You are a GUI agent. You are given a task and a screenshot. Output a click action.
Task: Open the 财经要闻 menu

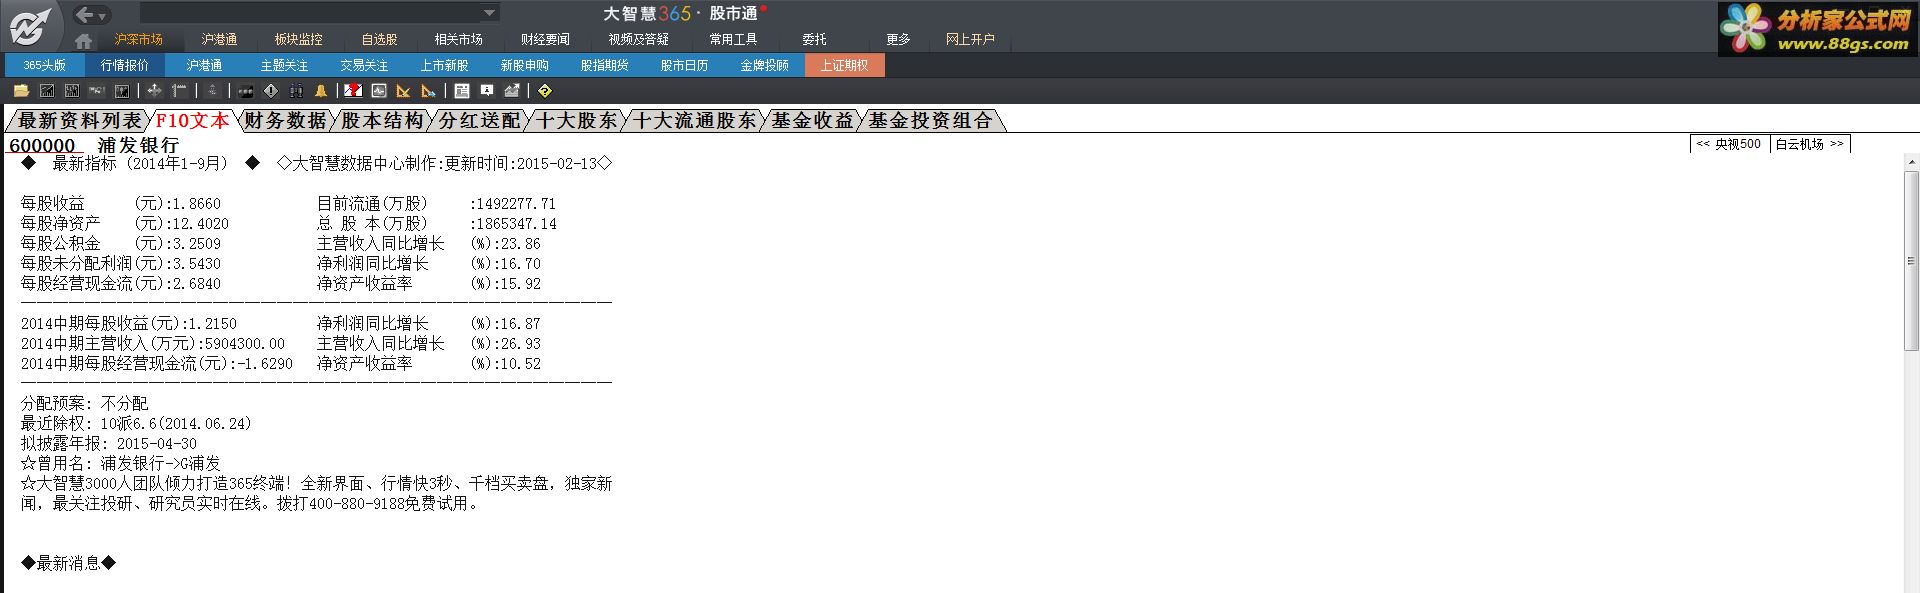[x=545, y=40]
